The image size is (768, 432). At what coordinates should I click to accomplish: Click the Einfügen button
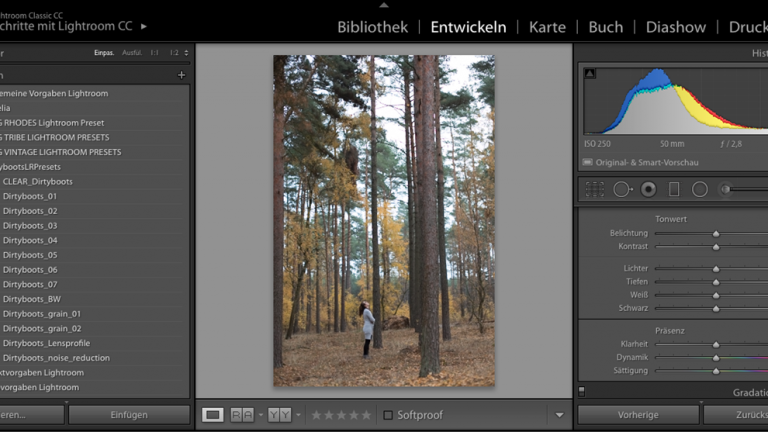coord(129,414)
